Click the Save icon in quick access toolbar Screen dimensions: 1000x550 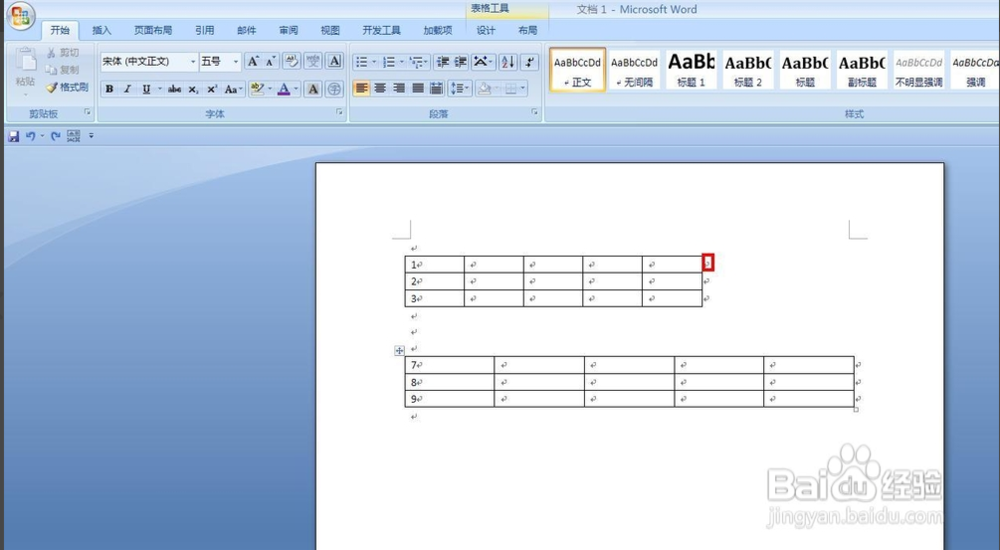[13, 136]
